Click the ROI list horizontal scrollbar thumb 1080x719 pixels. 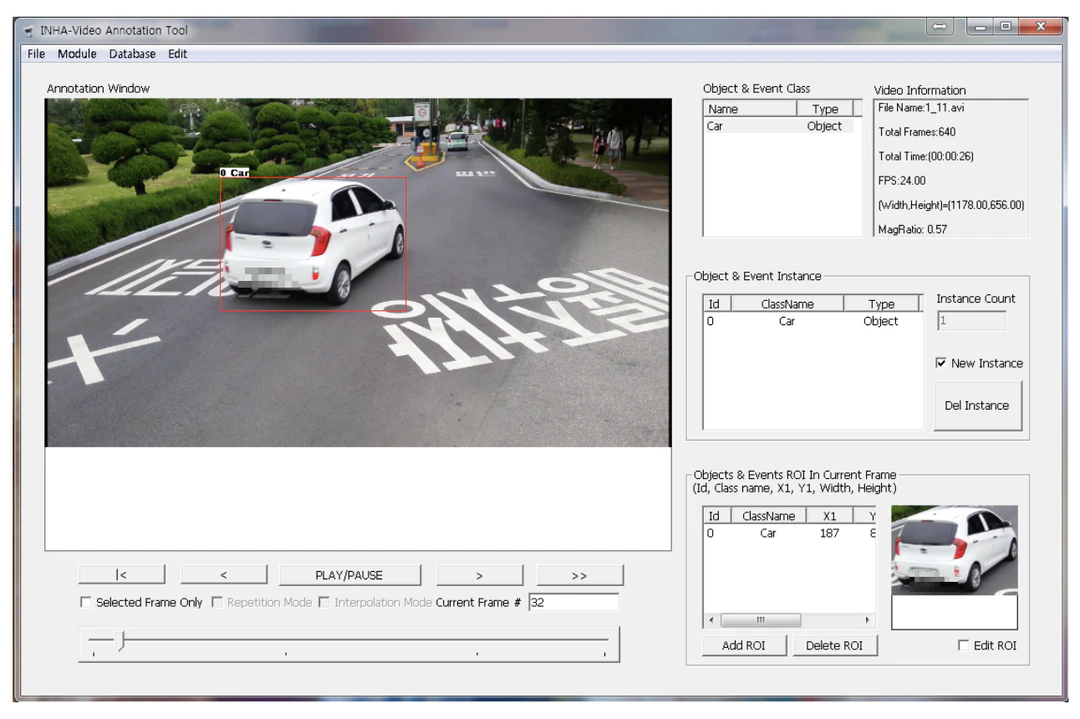760,620
